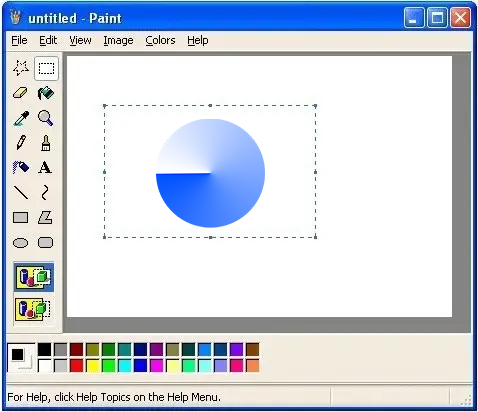Select the straight Line tool
This screenshot has width=478, height=412.
point(21,192)
